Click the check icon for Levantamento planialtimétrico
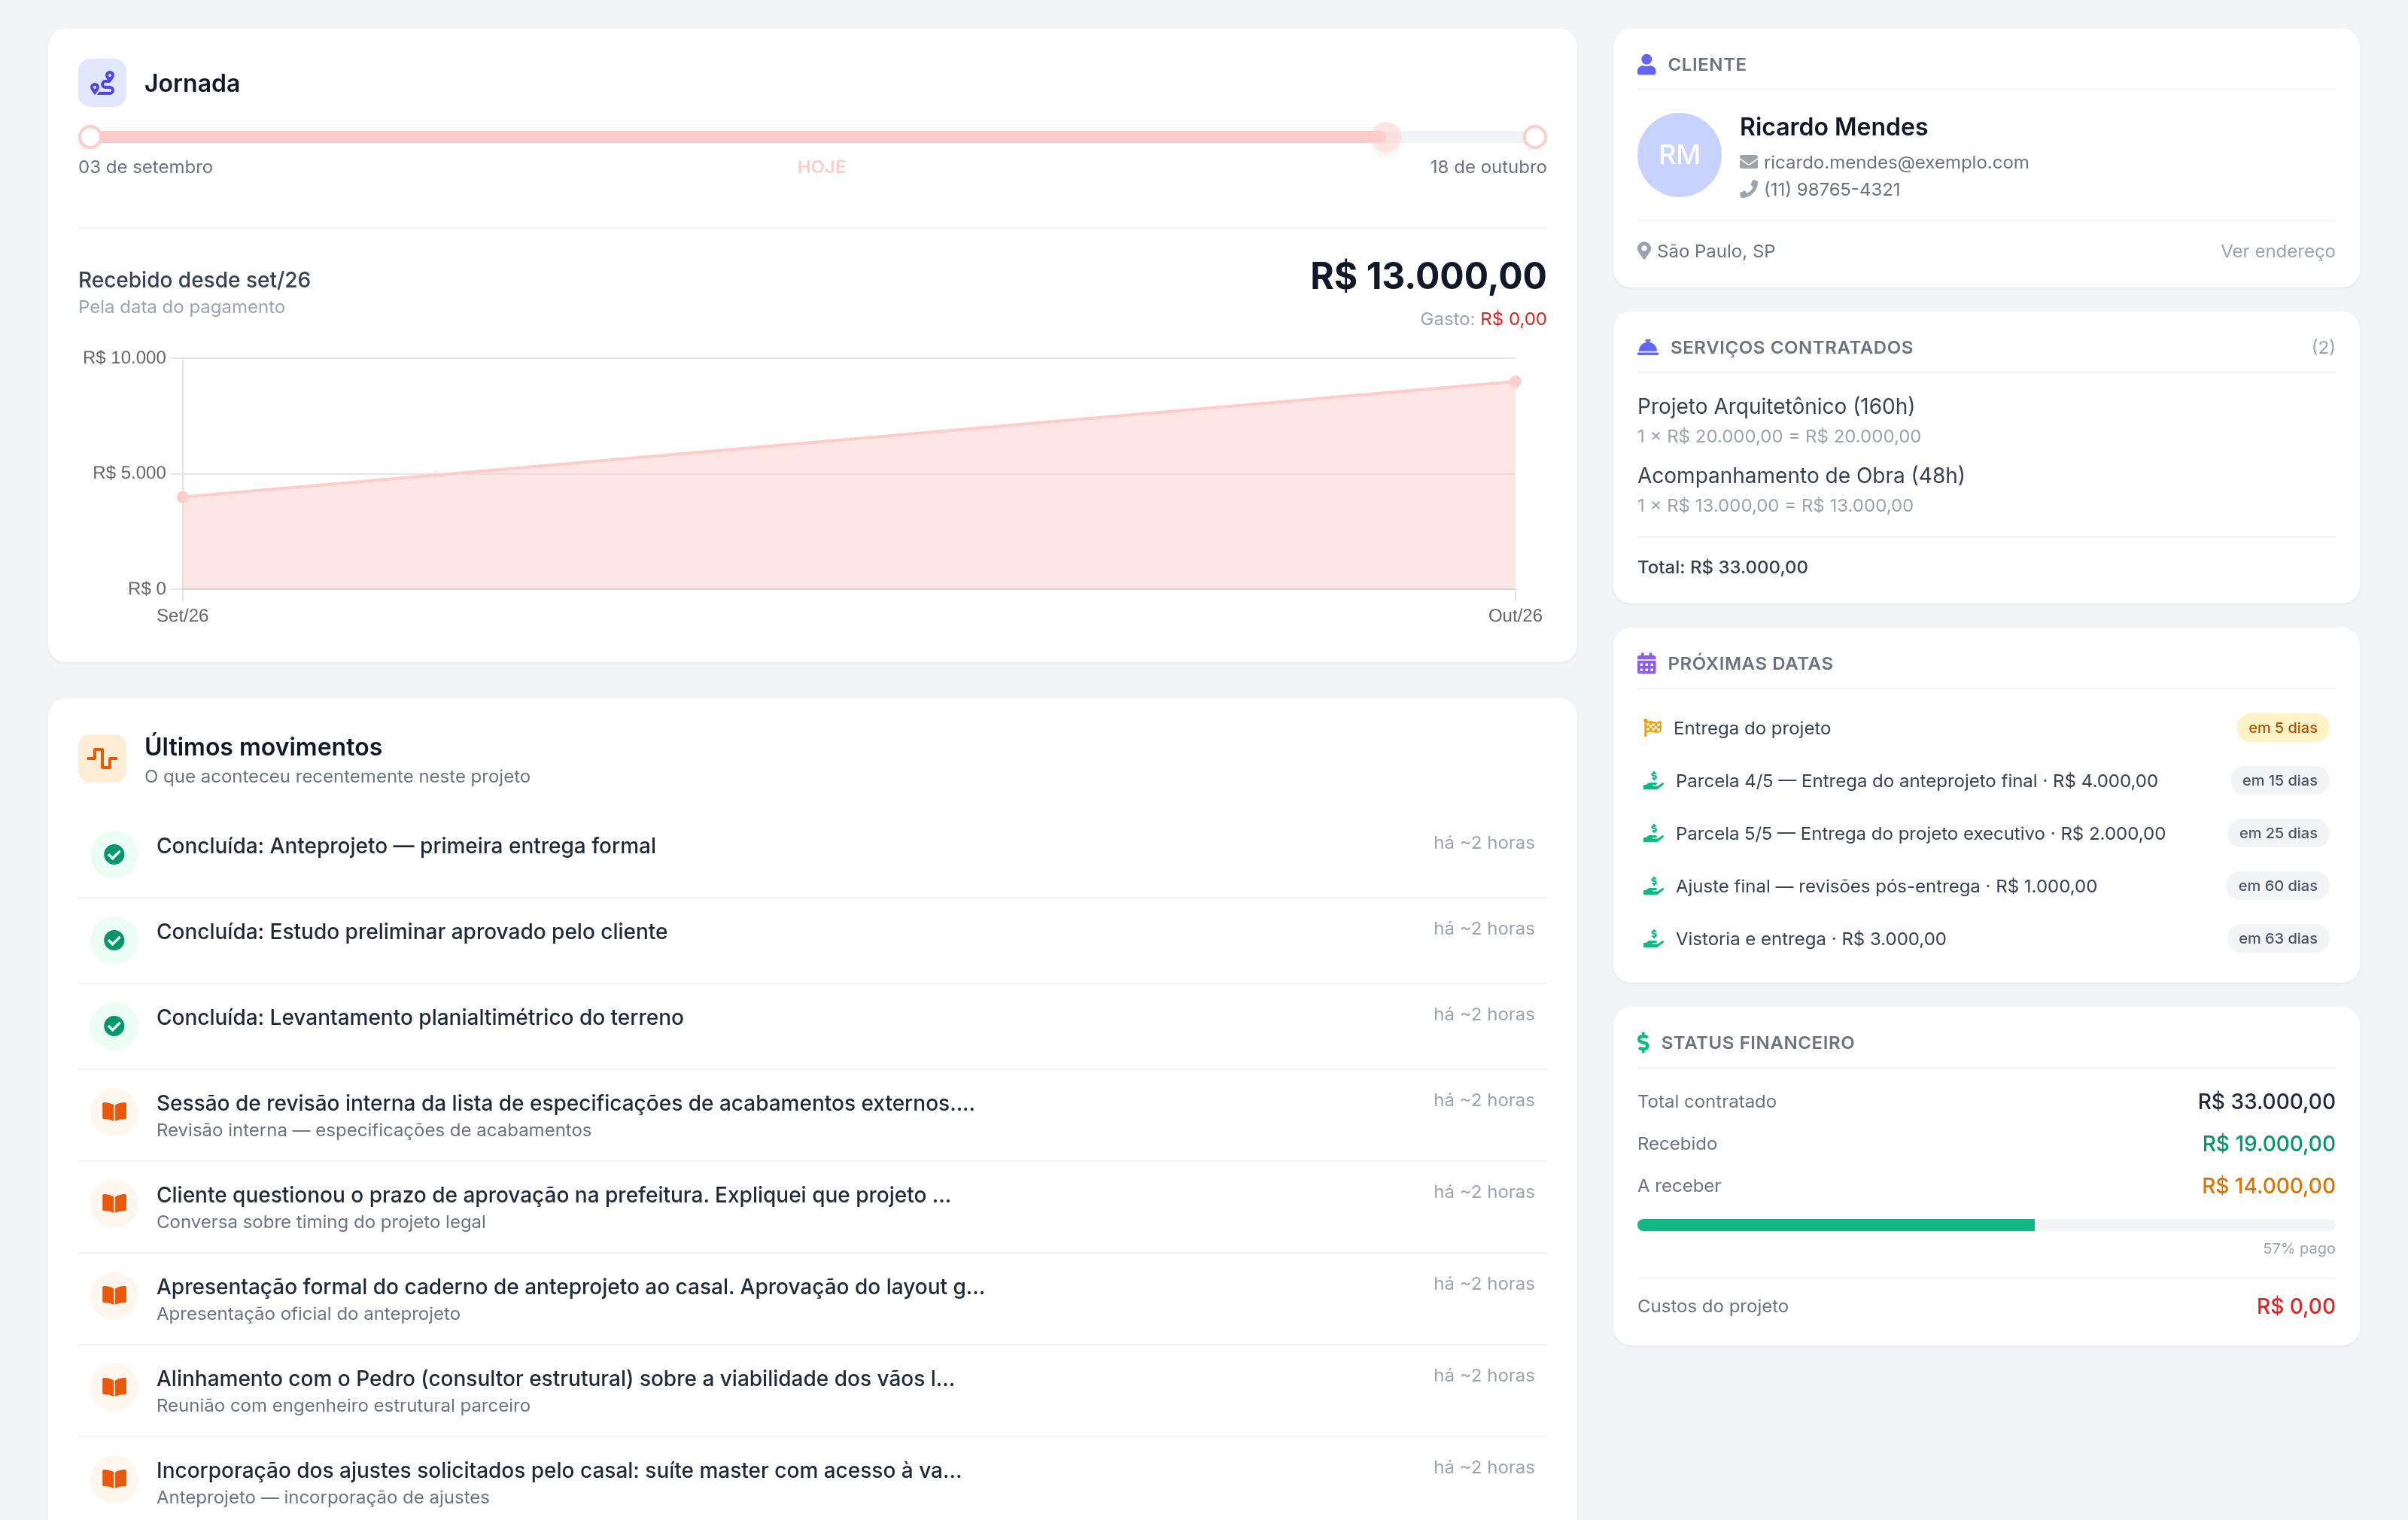 (114, 1026)
